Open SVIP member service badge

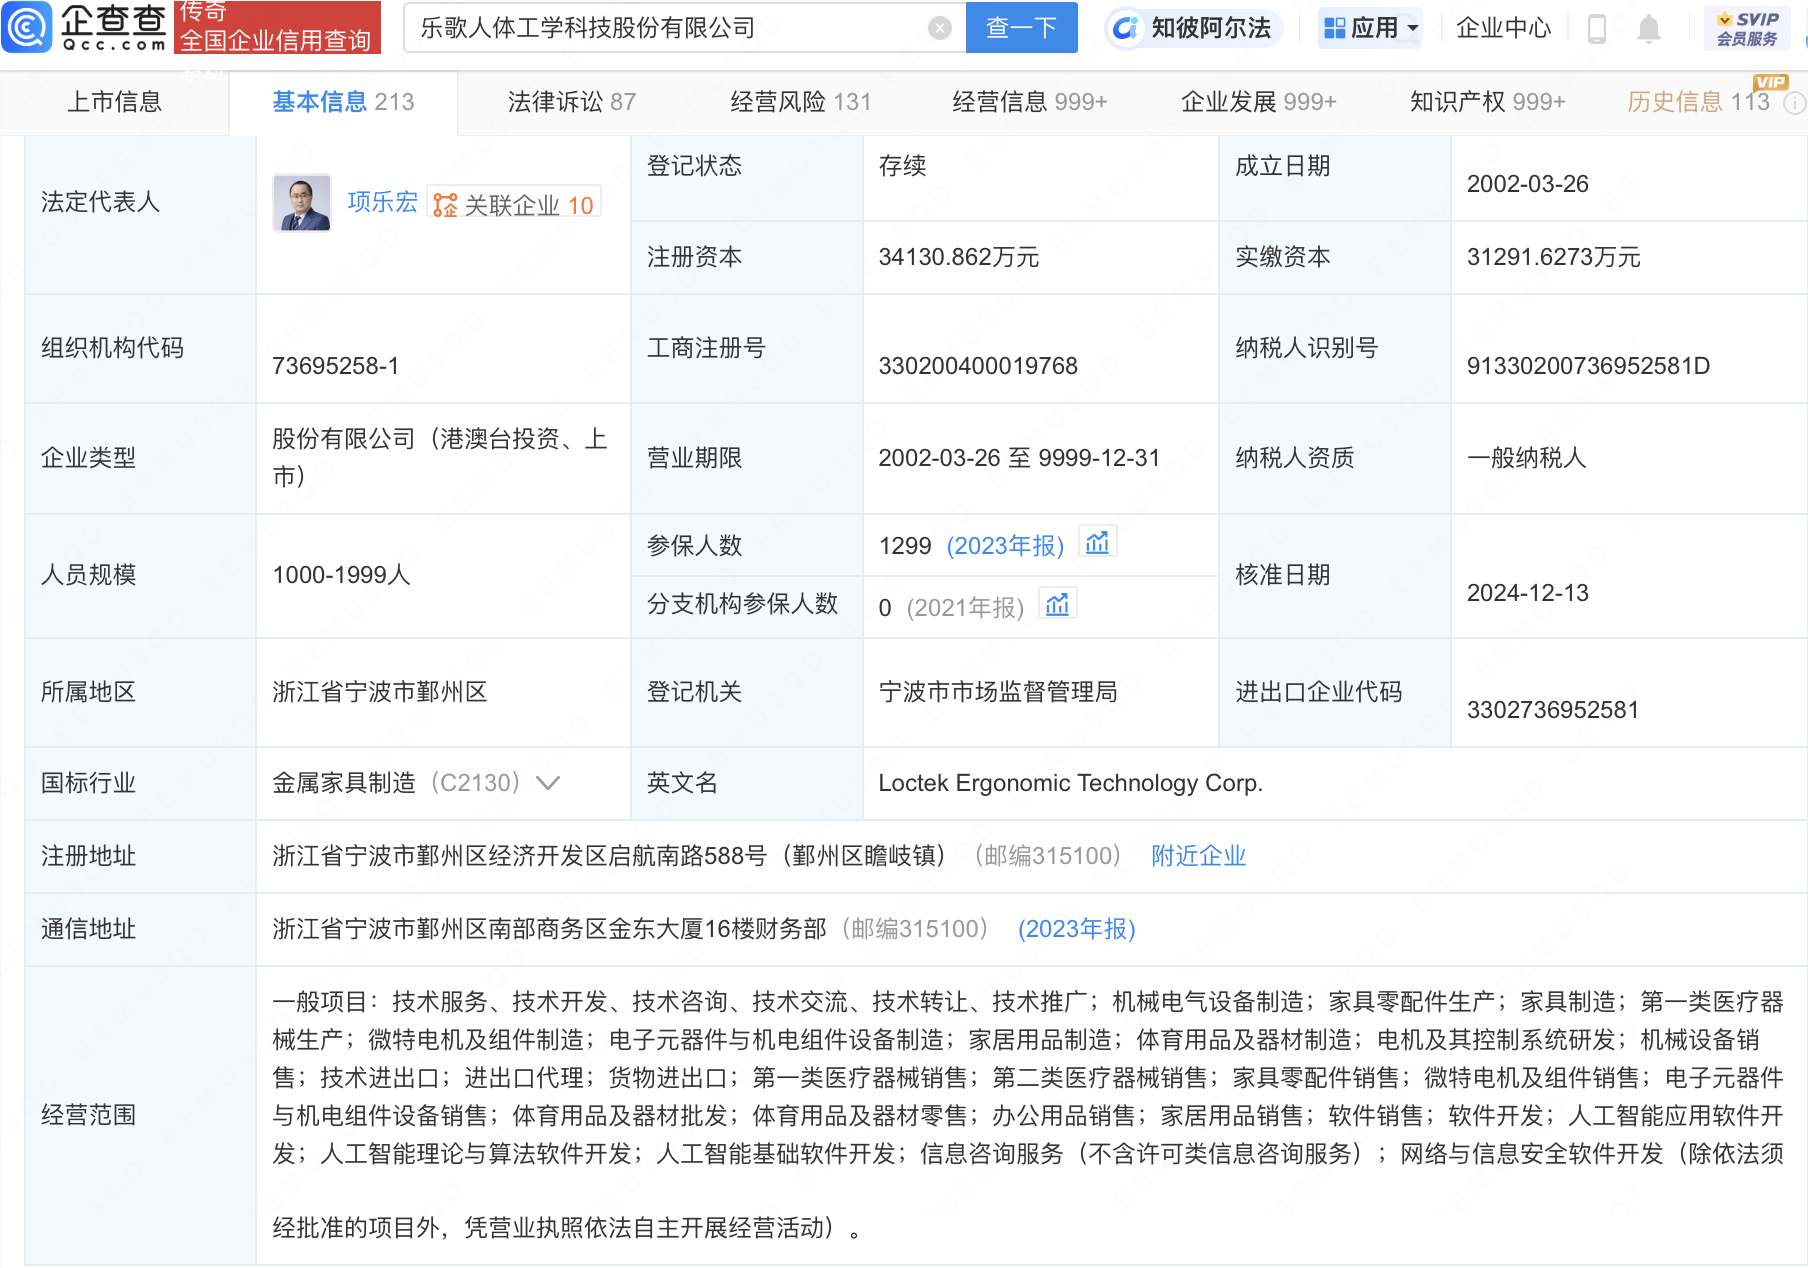click(x=1747, y=28)
